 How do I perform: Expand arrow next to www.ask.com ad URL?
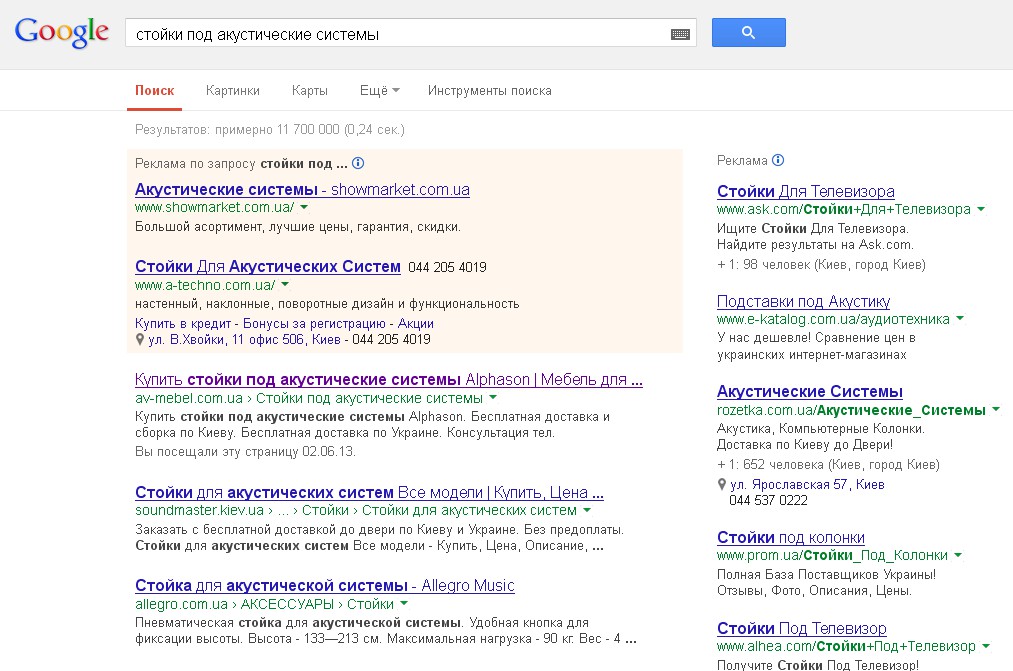tap(981, 209)
